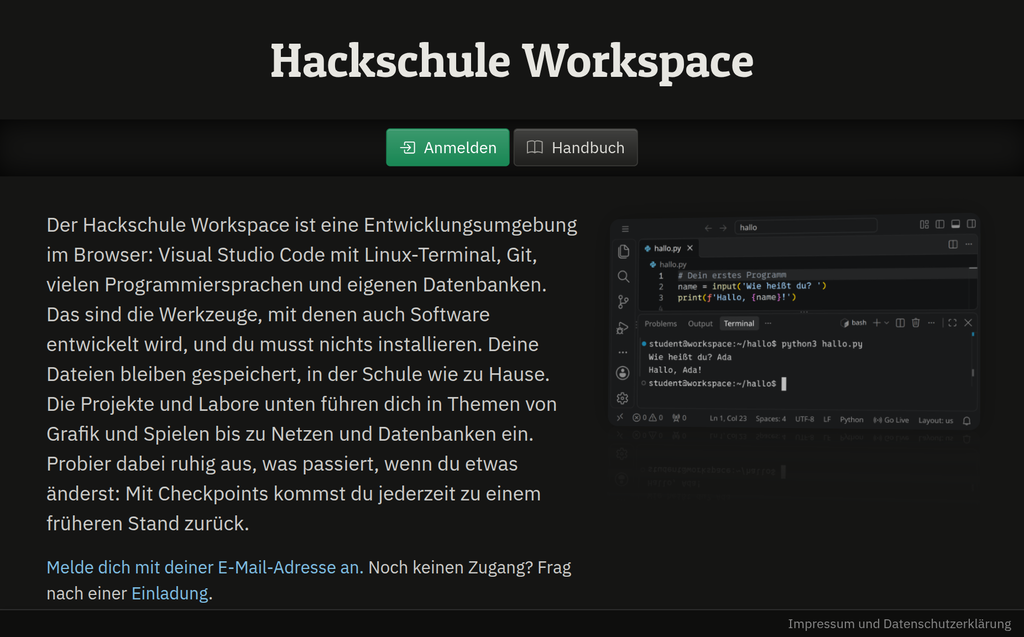This screenshot has height=637, width=1024.
Task: Click the UTF-8 encoding status entry
Action: tap(805, 419)
